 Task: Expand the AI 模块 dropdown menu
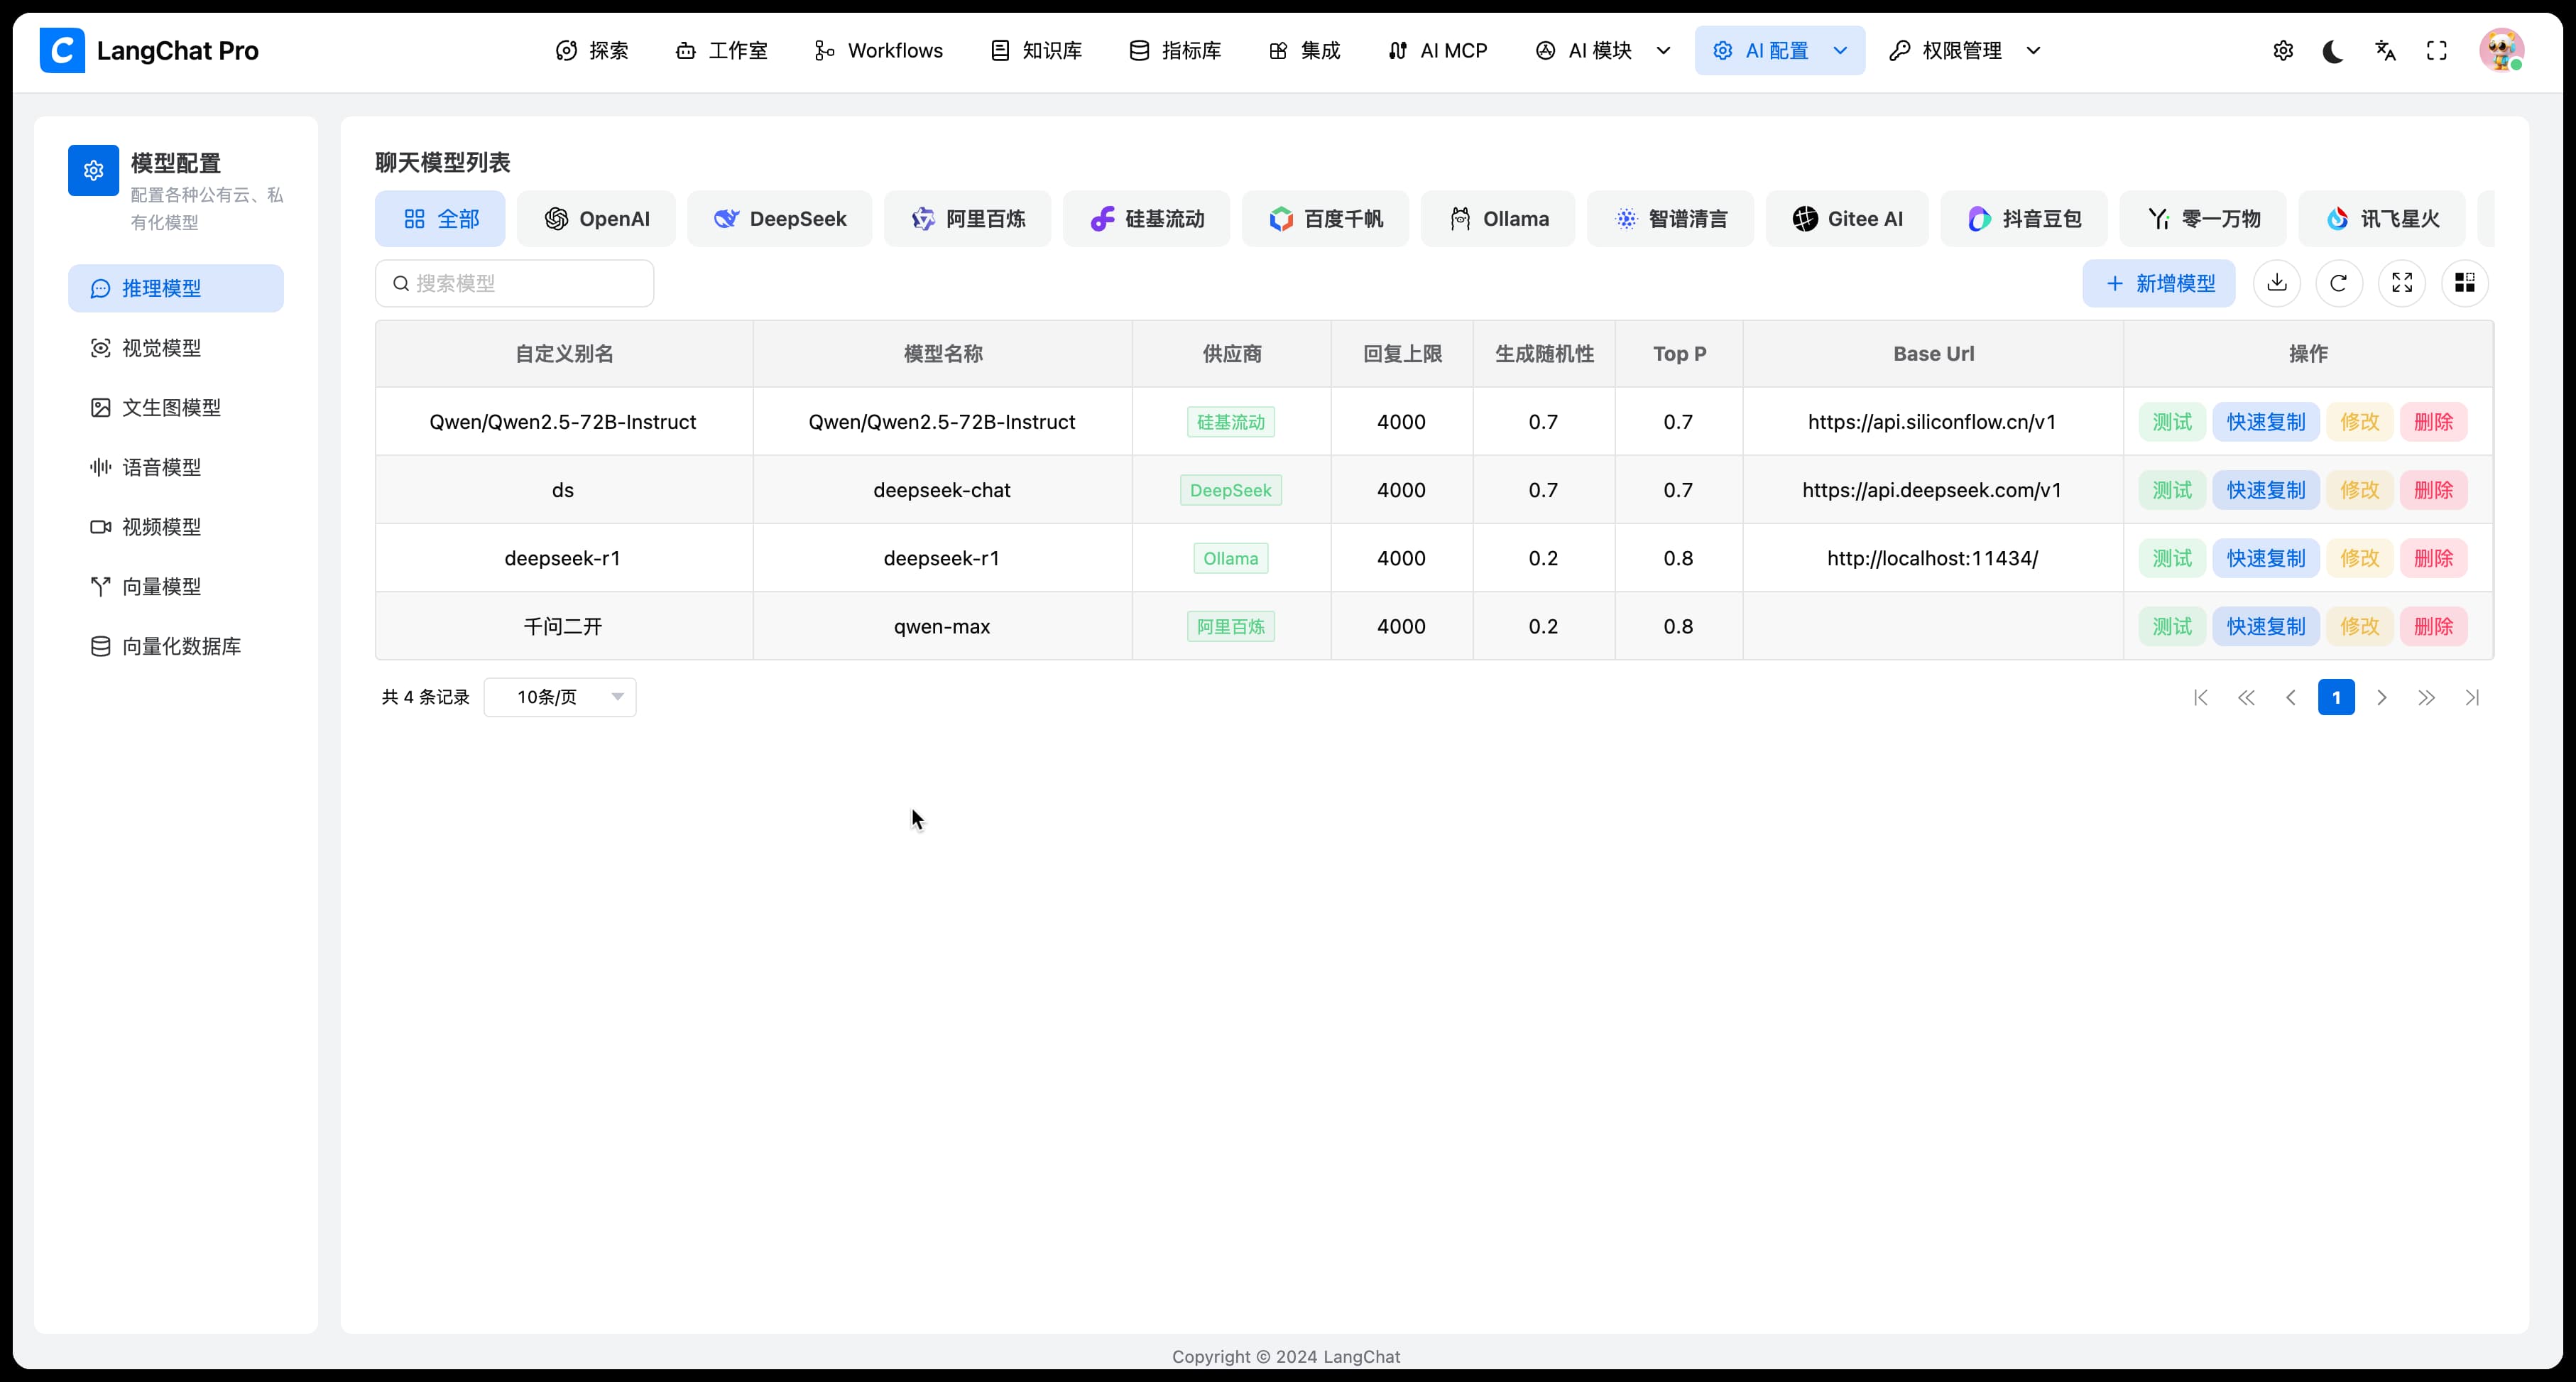click(1603, 50)
